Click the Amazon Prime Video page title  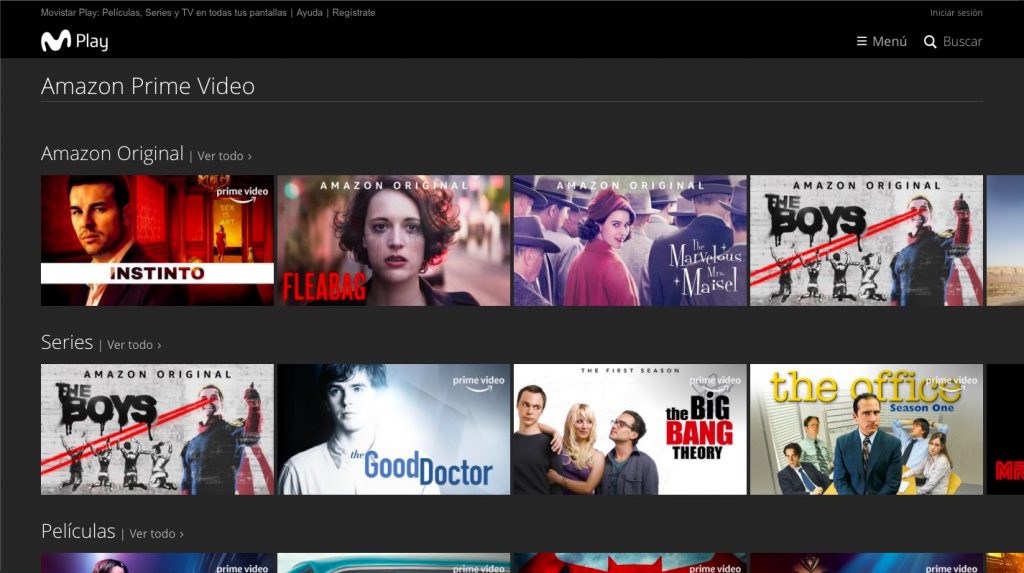[148, 86]
